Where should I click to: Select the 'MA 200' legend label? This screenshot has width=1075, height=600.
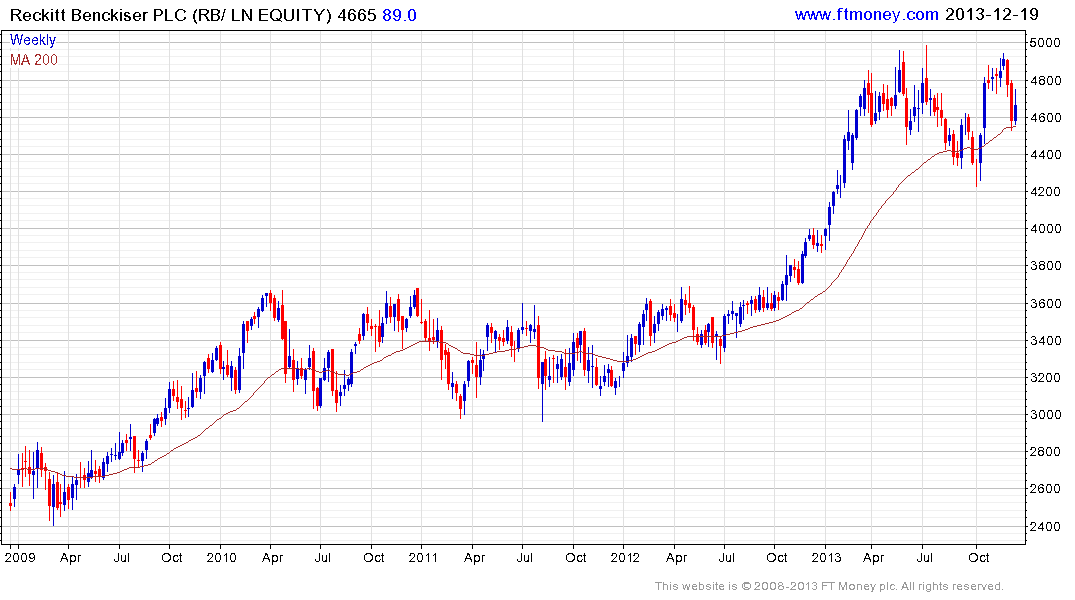coord(34,60)
